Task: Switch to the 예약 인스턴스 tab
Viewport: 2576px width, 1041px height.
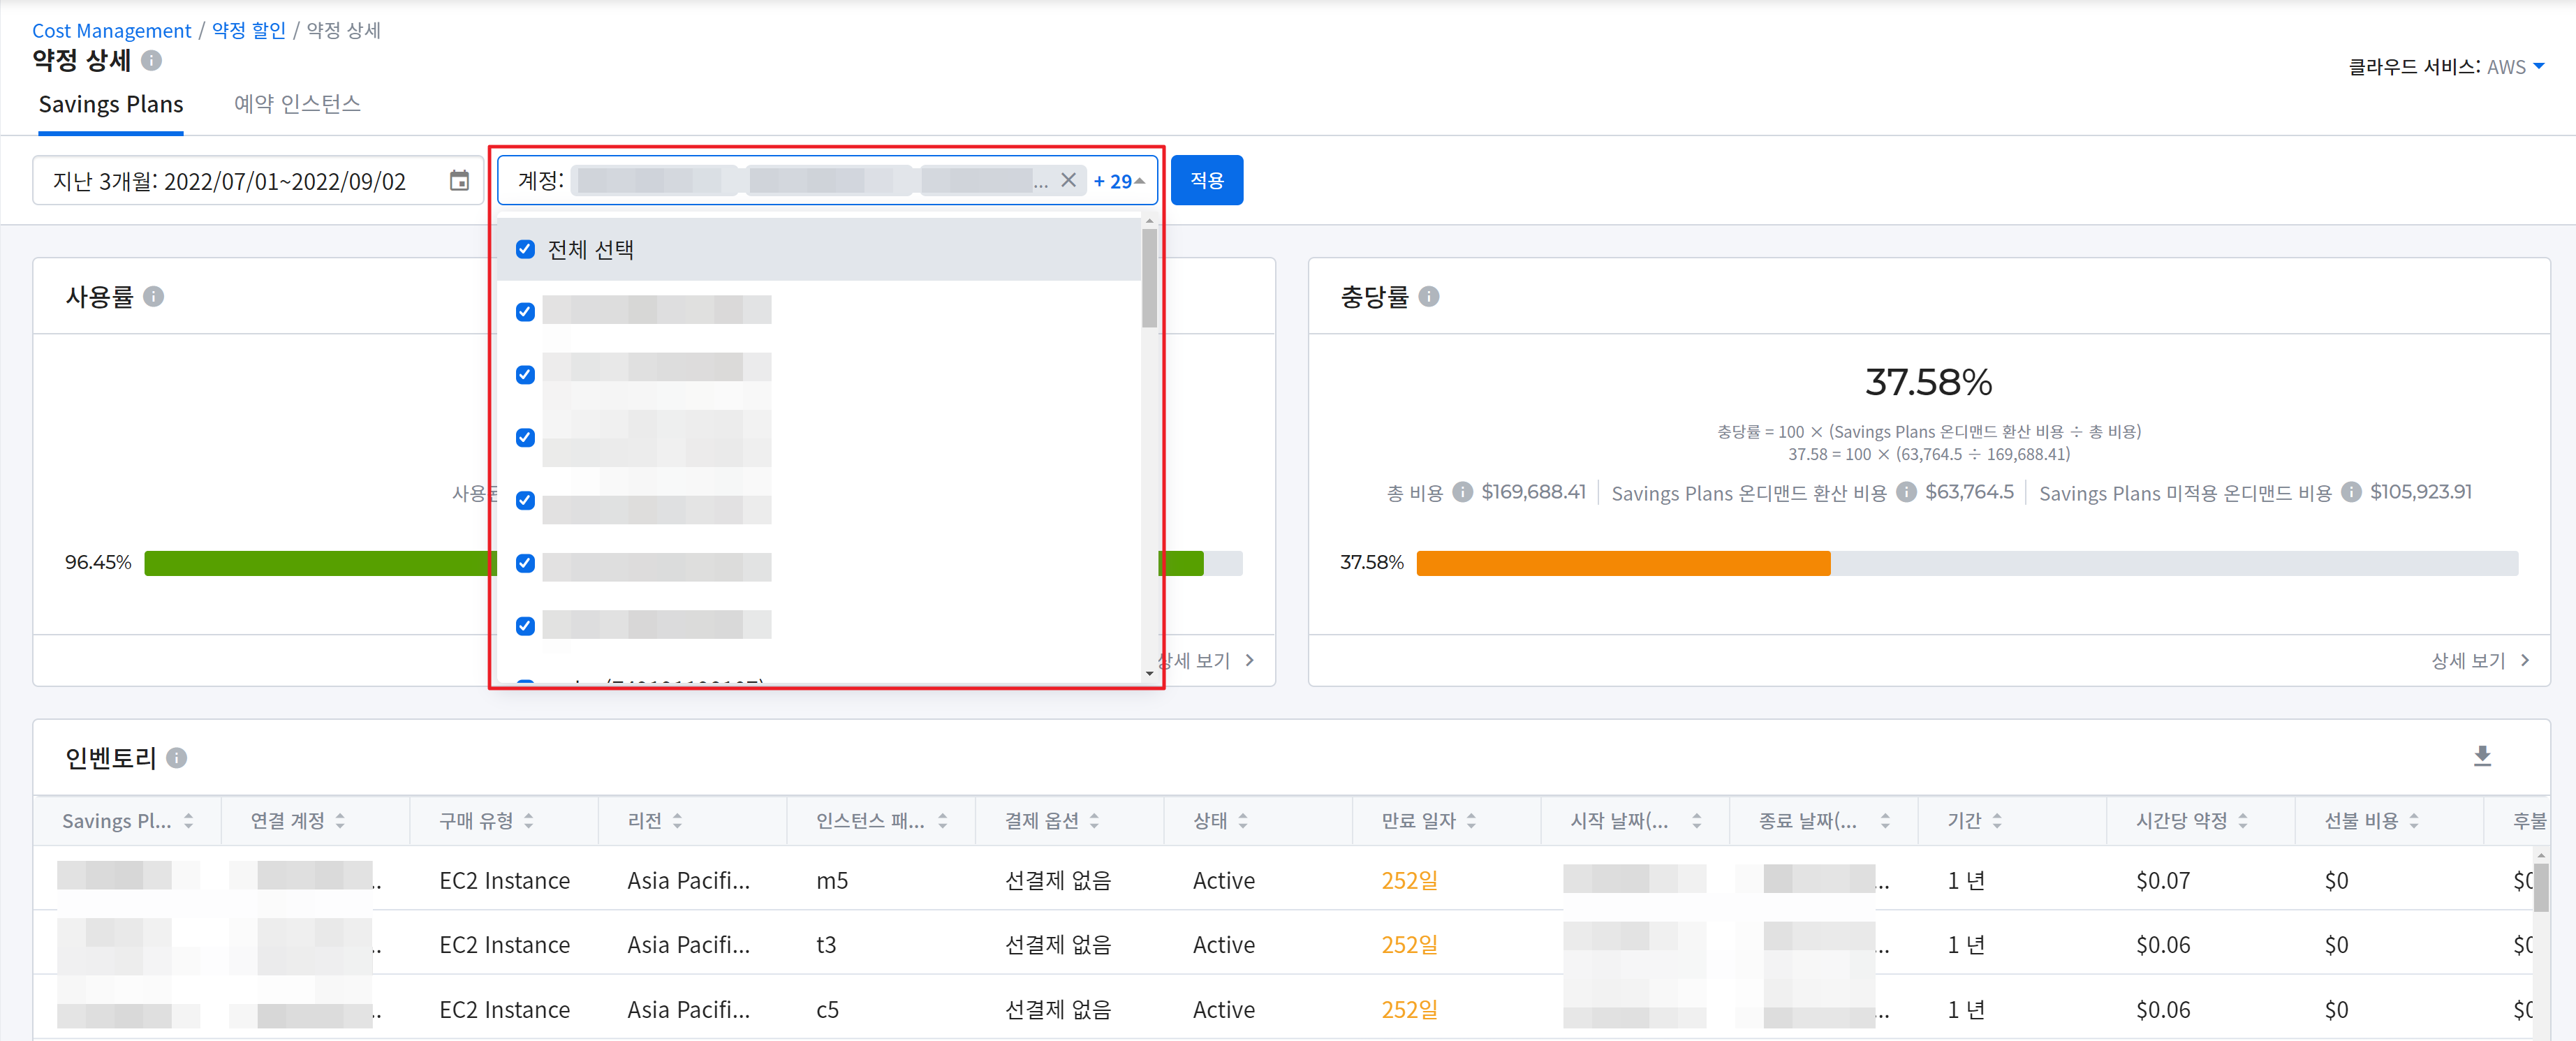Action: (297, 104)
